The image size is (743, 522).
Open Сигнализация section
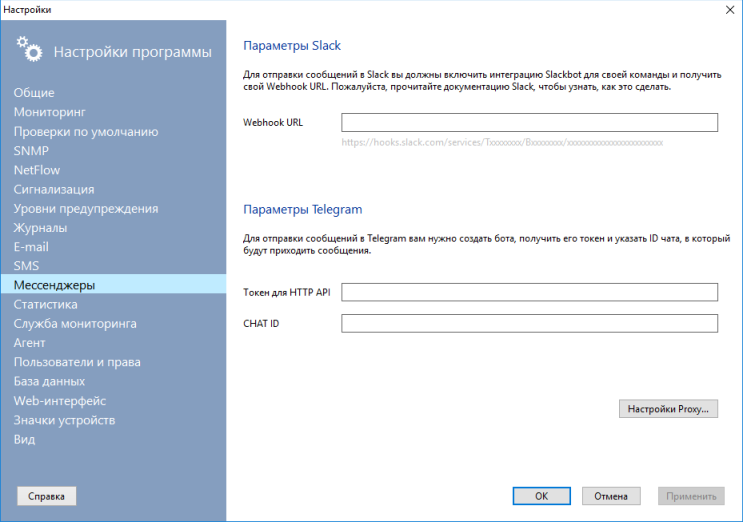pyautogui.click(x=54, y=189)
